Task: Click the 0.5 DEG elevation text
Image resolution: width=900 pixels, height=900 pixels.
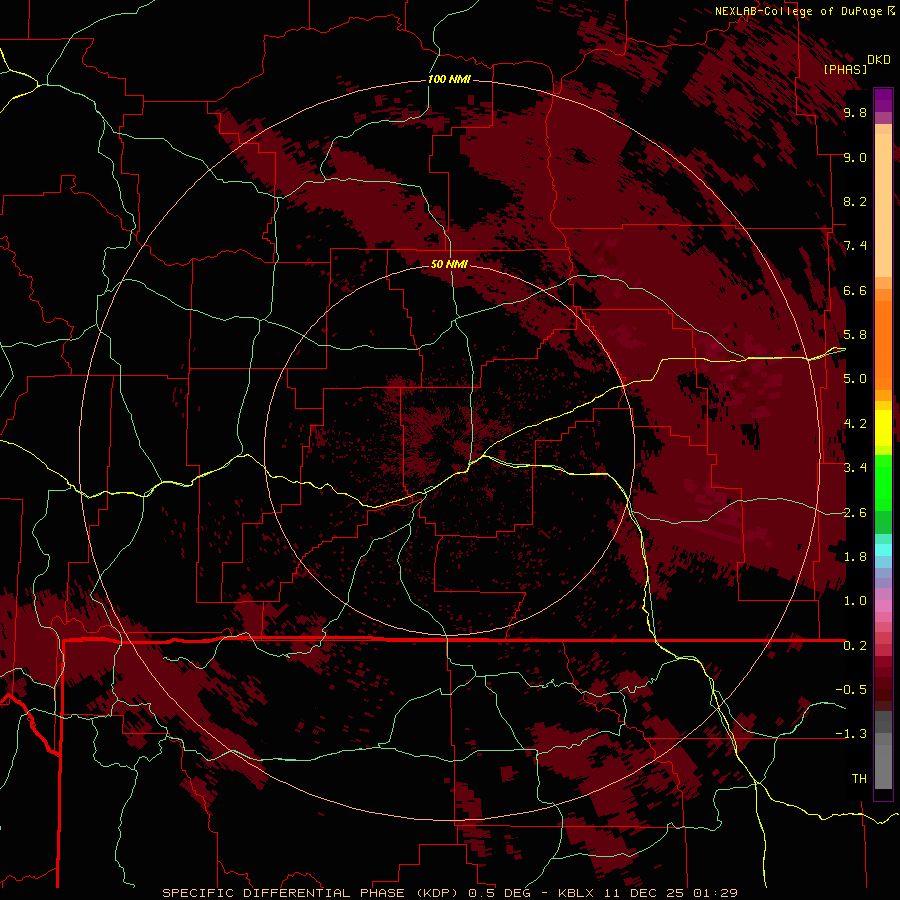Action: (498, 893)
